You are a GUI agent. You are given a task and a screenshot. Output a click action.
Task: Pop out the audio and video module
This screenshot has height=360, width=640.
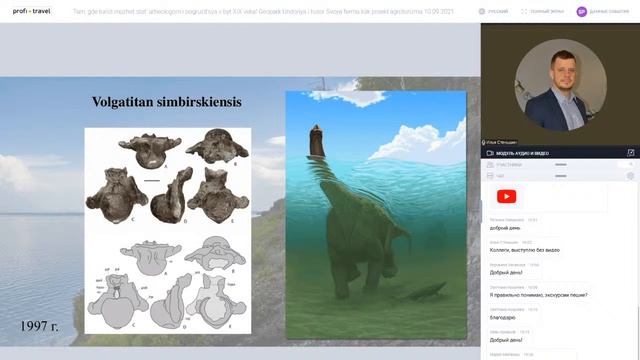click(x=631, y=153)
